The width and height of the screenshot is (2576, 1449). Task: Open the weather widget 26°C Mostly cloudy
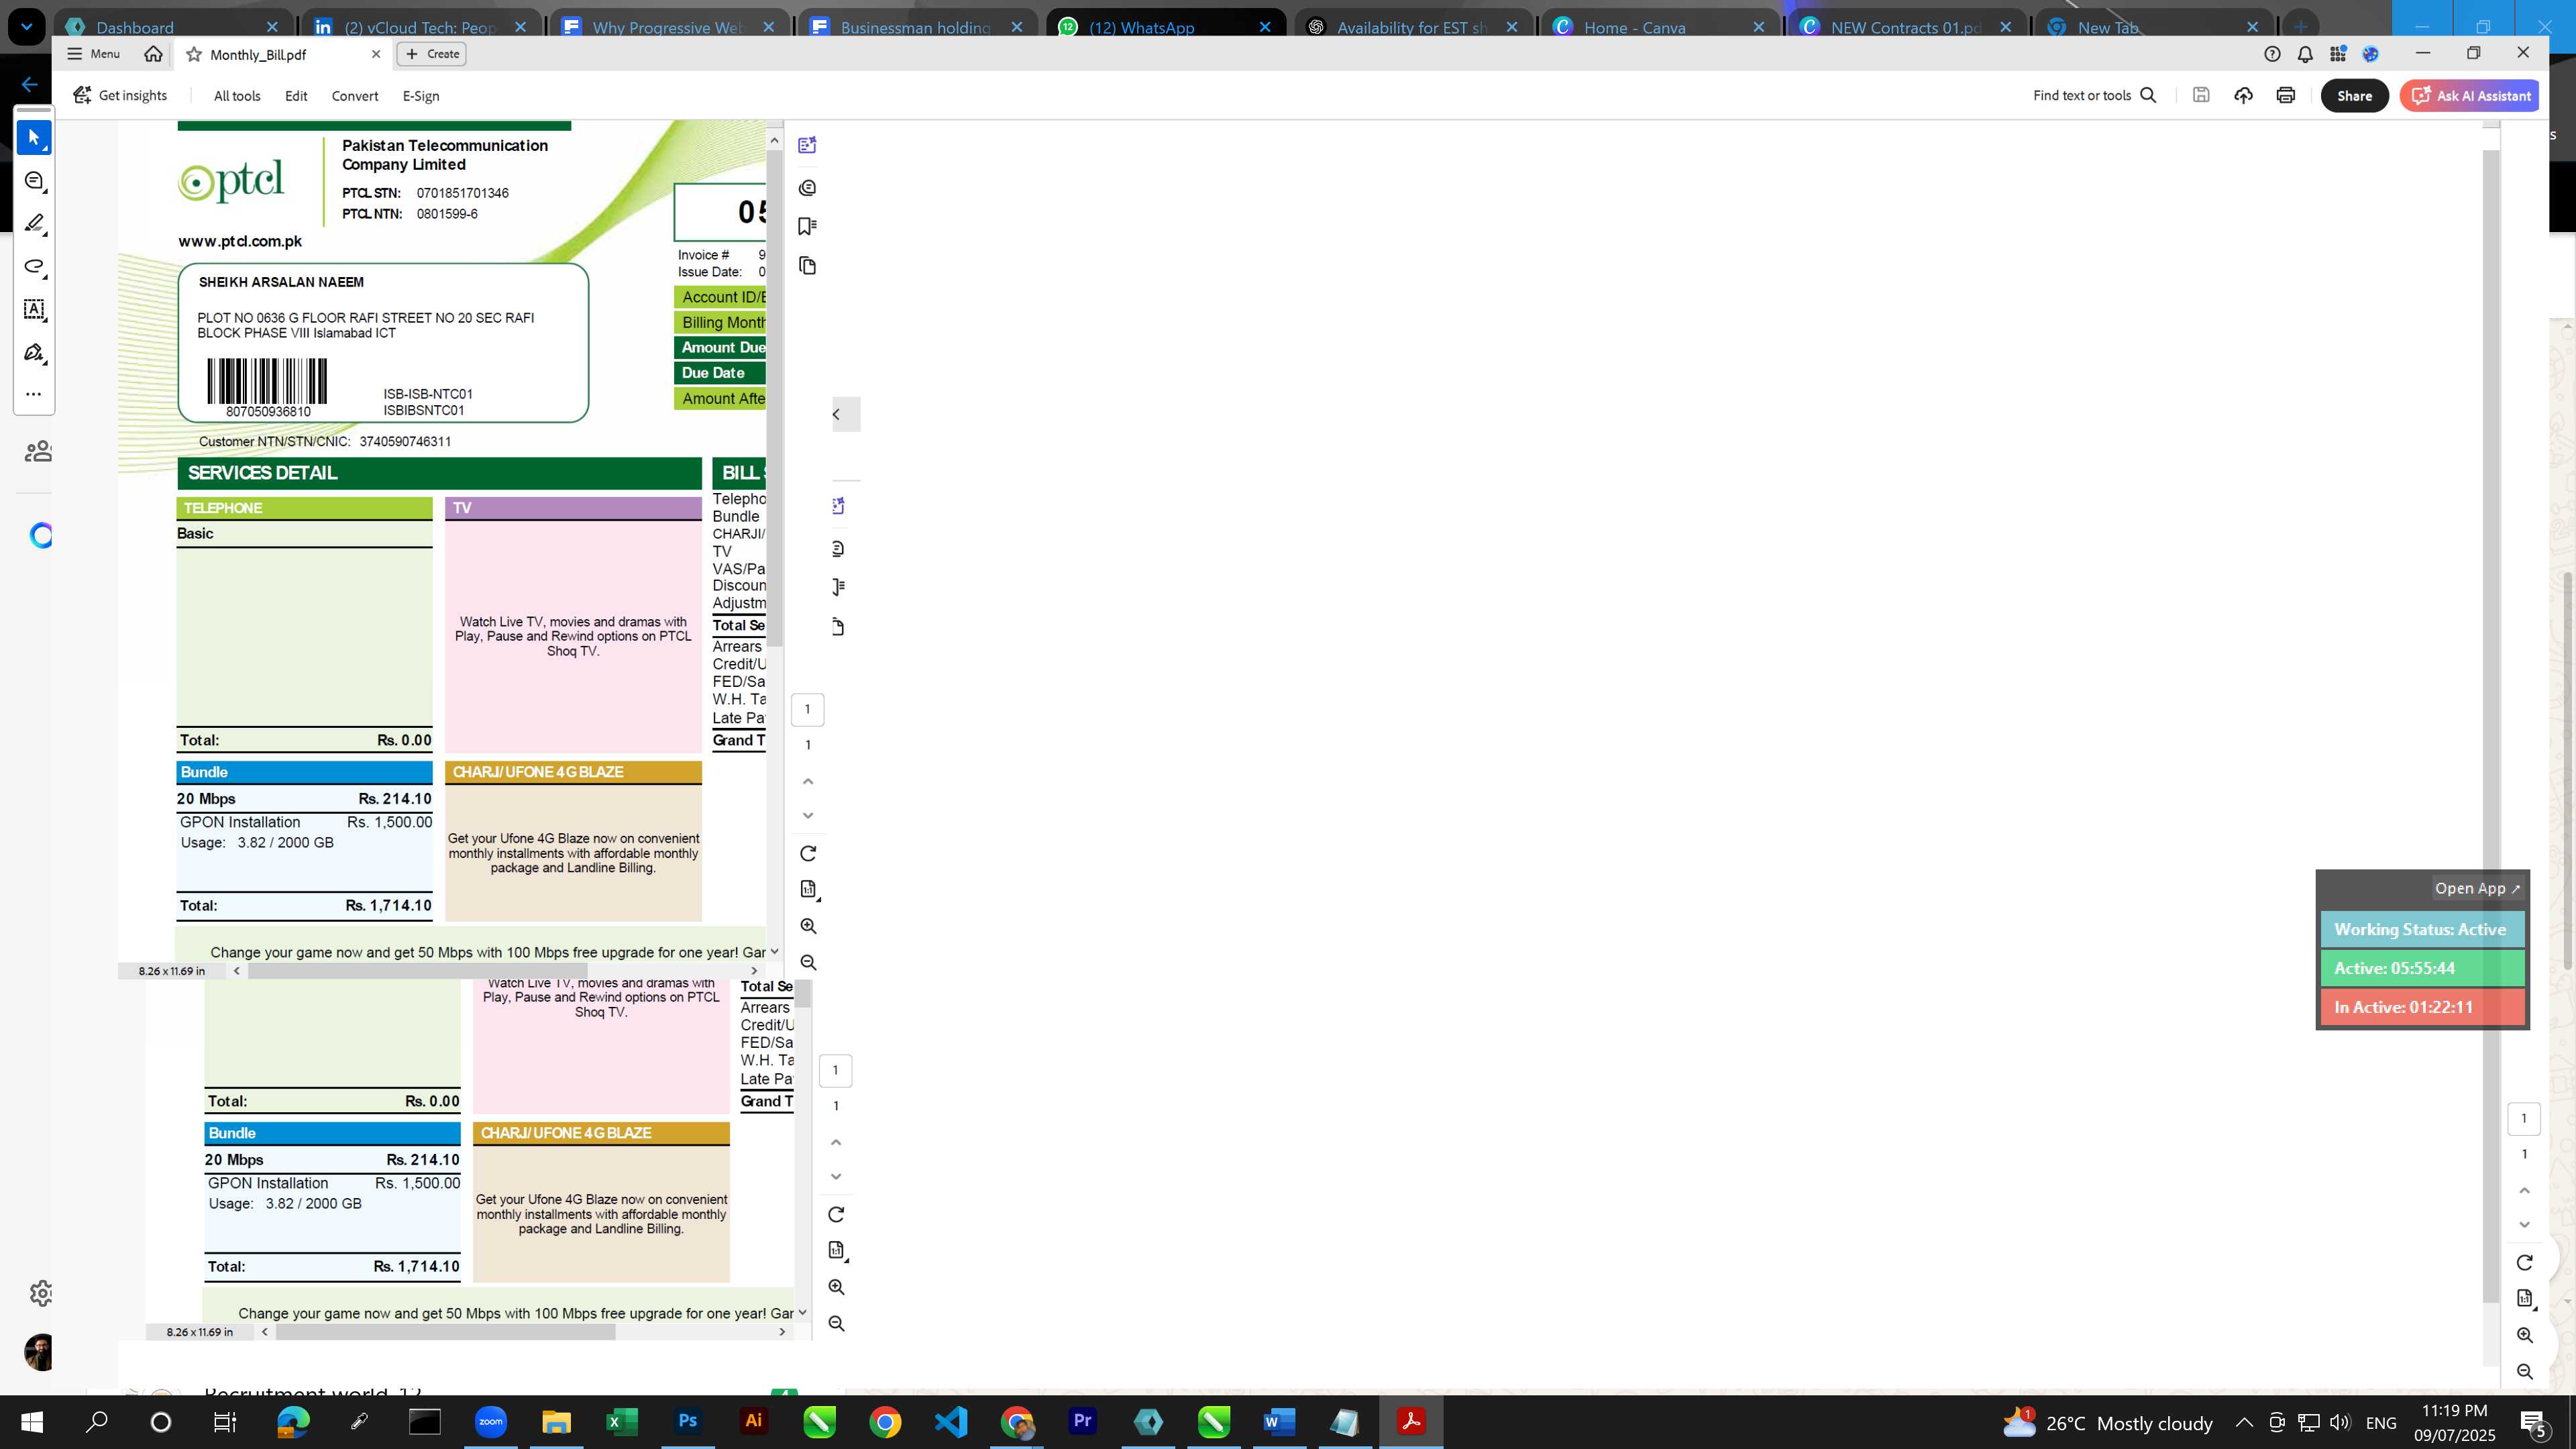[x=2108, y=1422]
